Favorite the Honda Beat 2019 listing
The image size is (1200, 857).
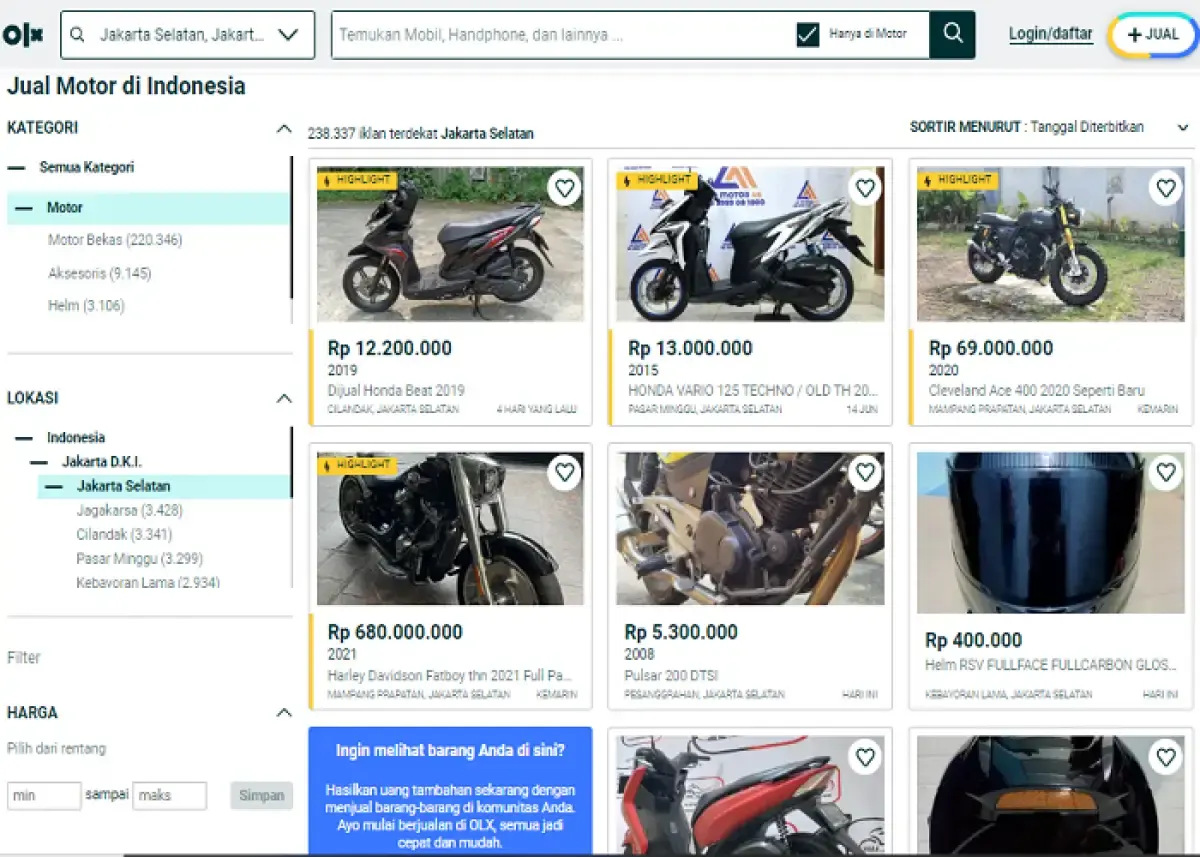[564, 187]
